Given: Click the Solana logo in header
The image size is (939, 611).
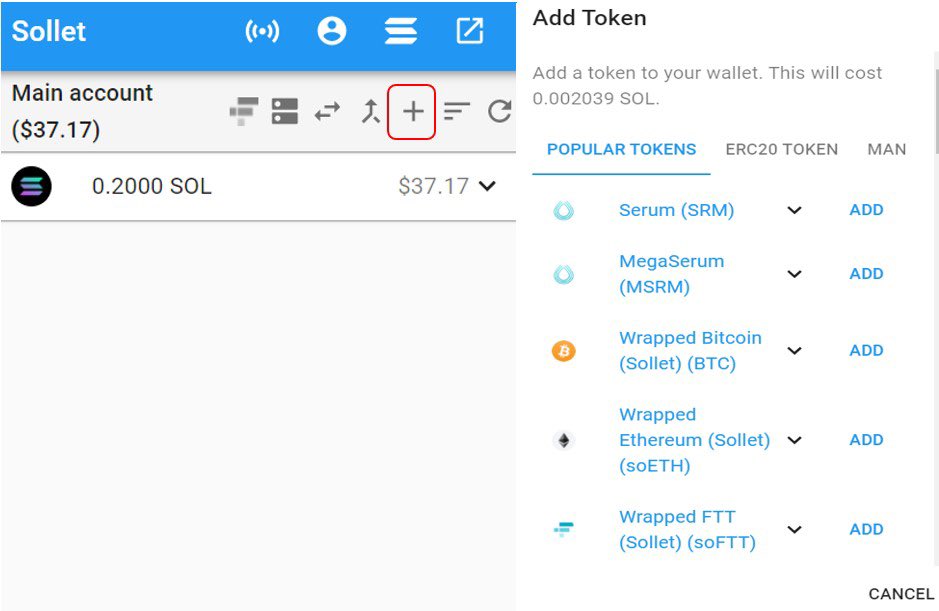Looking at the screenshot, I should [400, 32].
